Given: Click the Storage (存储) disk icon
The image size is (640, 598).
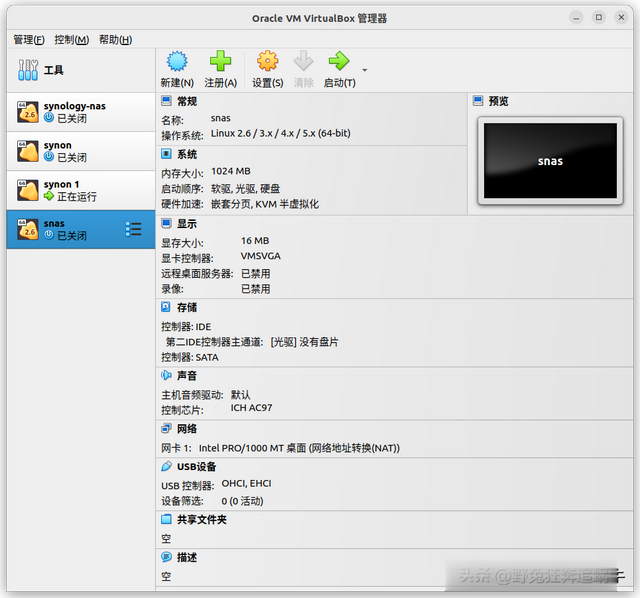Looking at the screenshot, I should pyautogui.click(x=166, y=307).
